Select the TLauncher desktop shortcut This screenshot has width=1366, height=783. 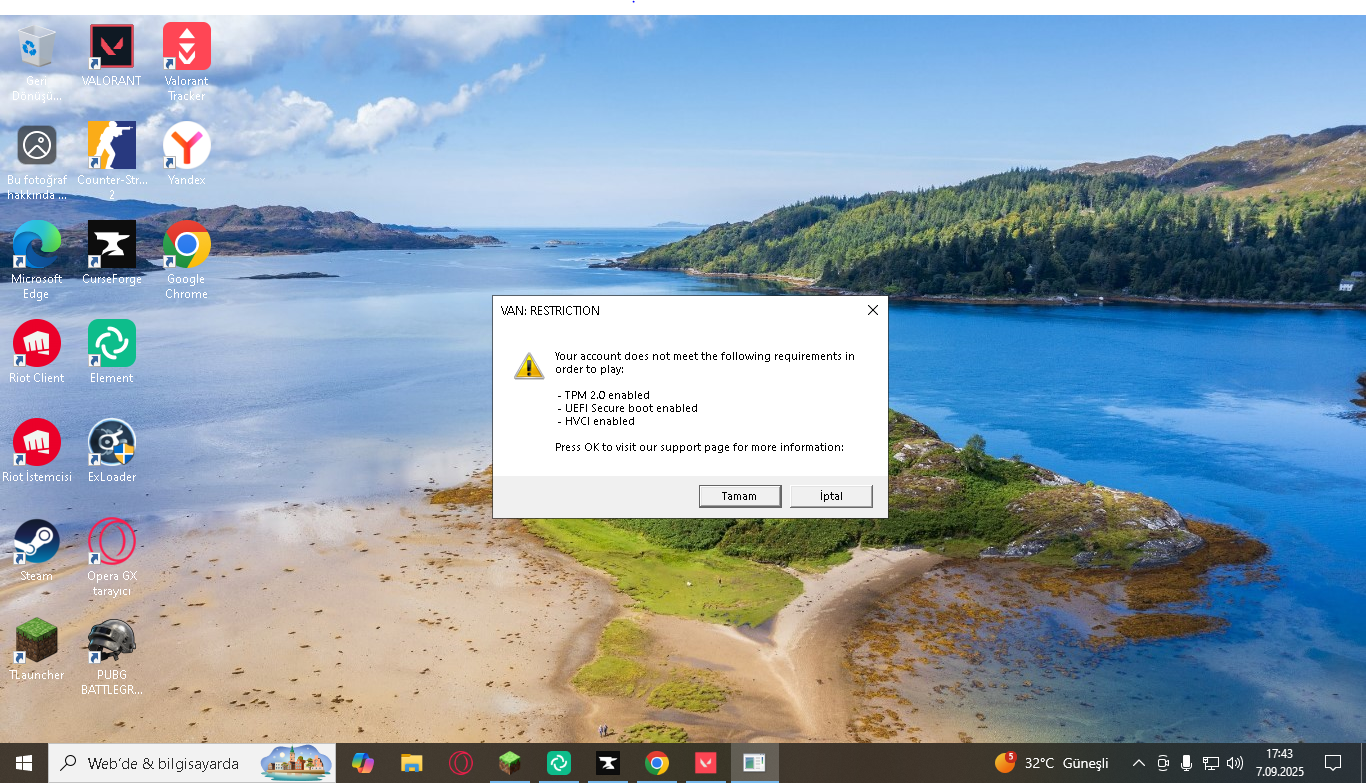tap(37, 650)
